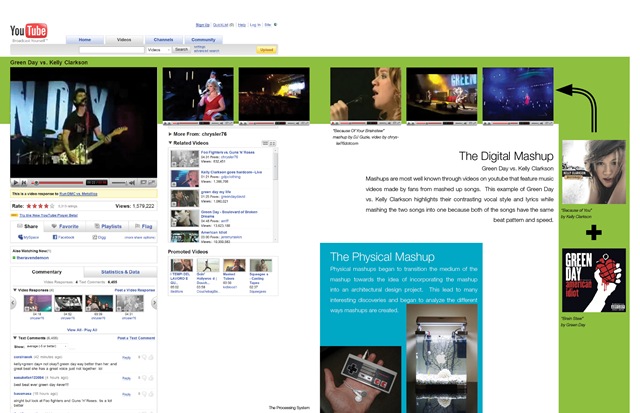Focus the YouTube search input field

pyautogui.click(x=111, y=50)
